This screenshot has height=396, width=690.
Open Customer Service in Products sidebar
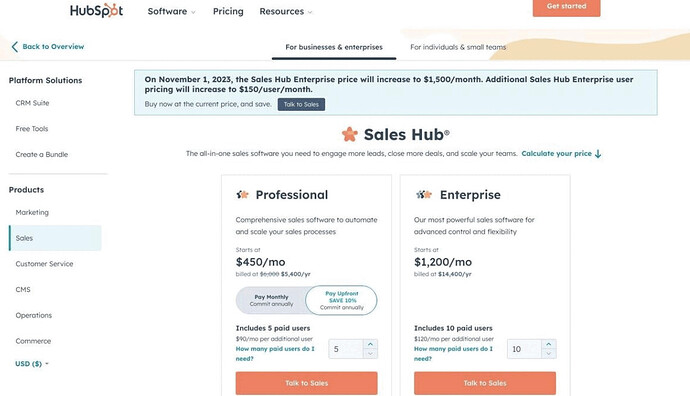pos(44,264)
